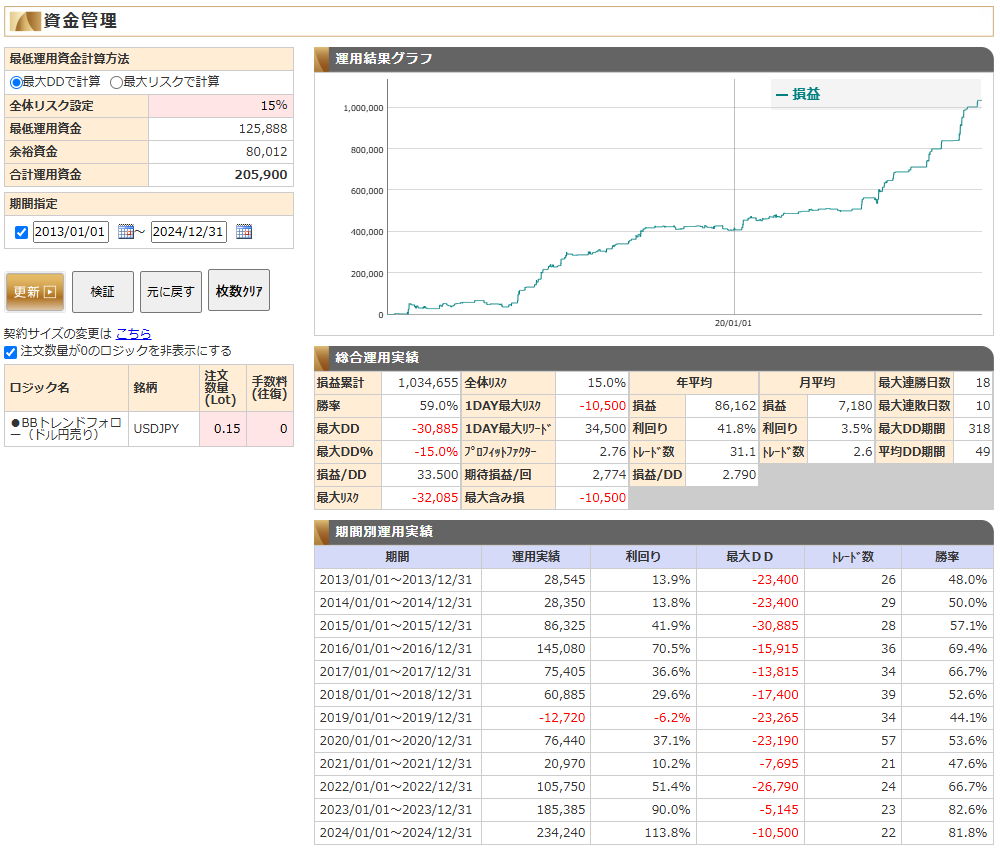Click the 更新 button

[35, 292]
